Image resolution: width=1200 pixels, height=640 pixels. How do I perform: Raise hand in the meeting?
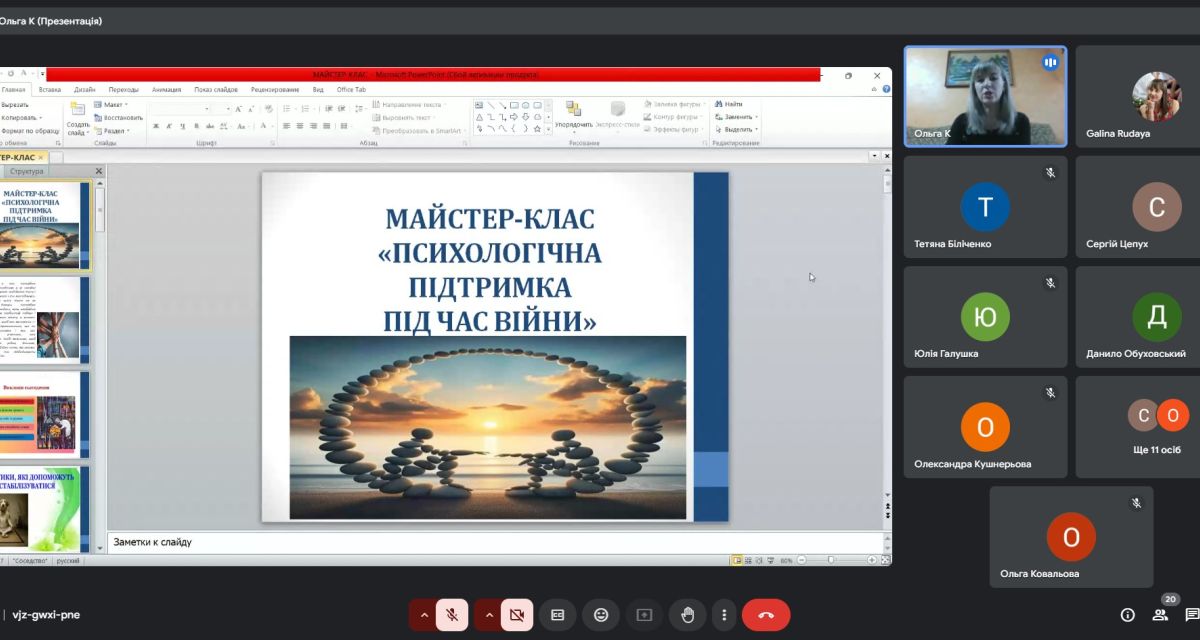click(x=688, y=615)
